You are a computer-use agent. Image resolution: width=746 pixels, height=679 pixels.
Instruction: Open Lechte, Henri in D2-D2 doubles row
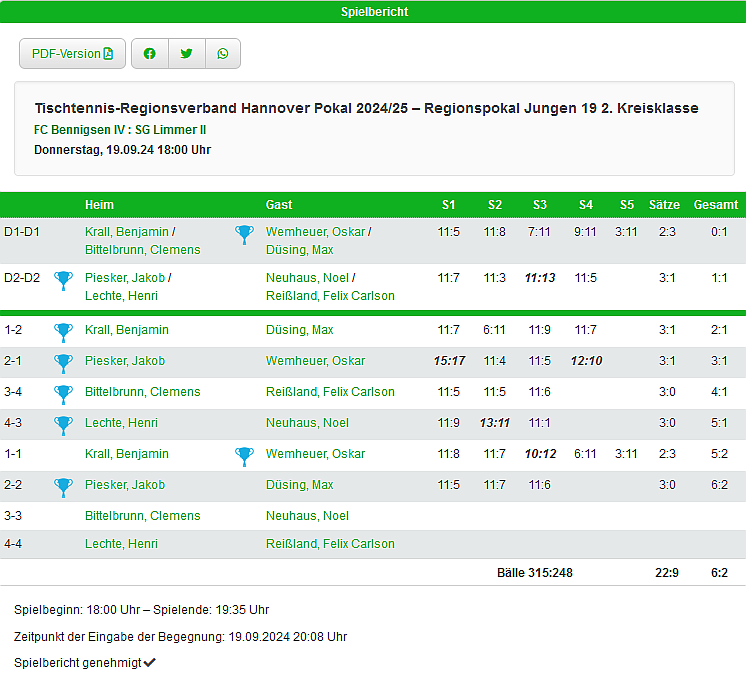point(121,296)
